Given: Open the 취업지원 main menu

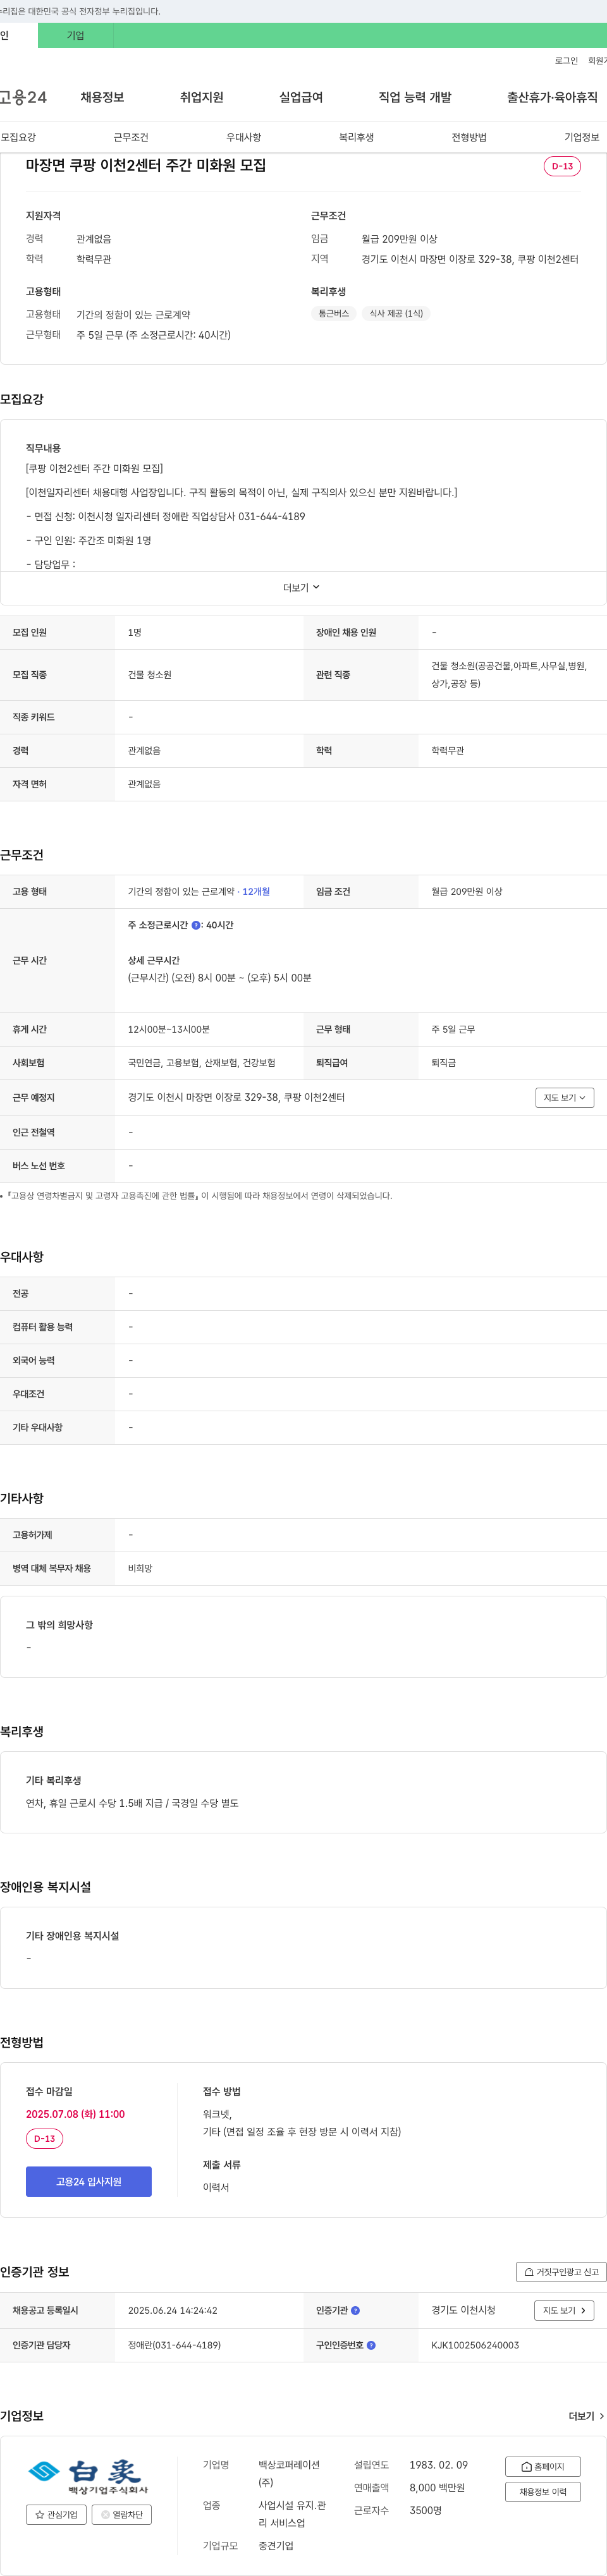Looking at the screenshot, I should [x=201, y=97].
